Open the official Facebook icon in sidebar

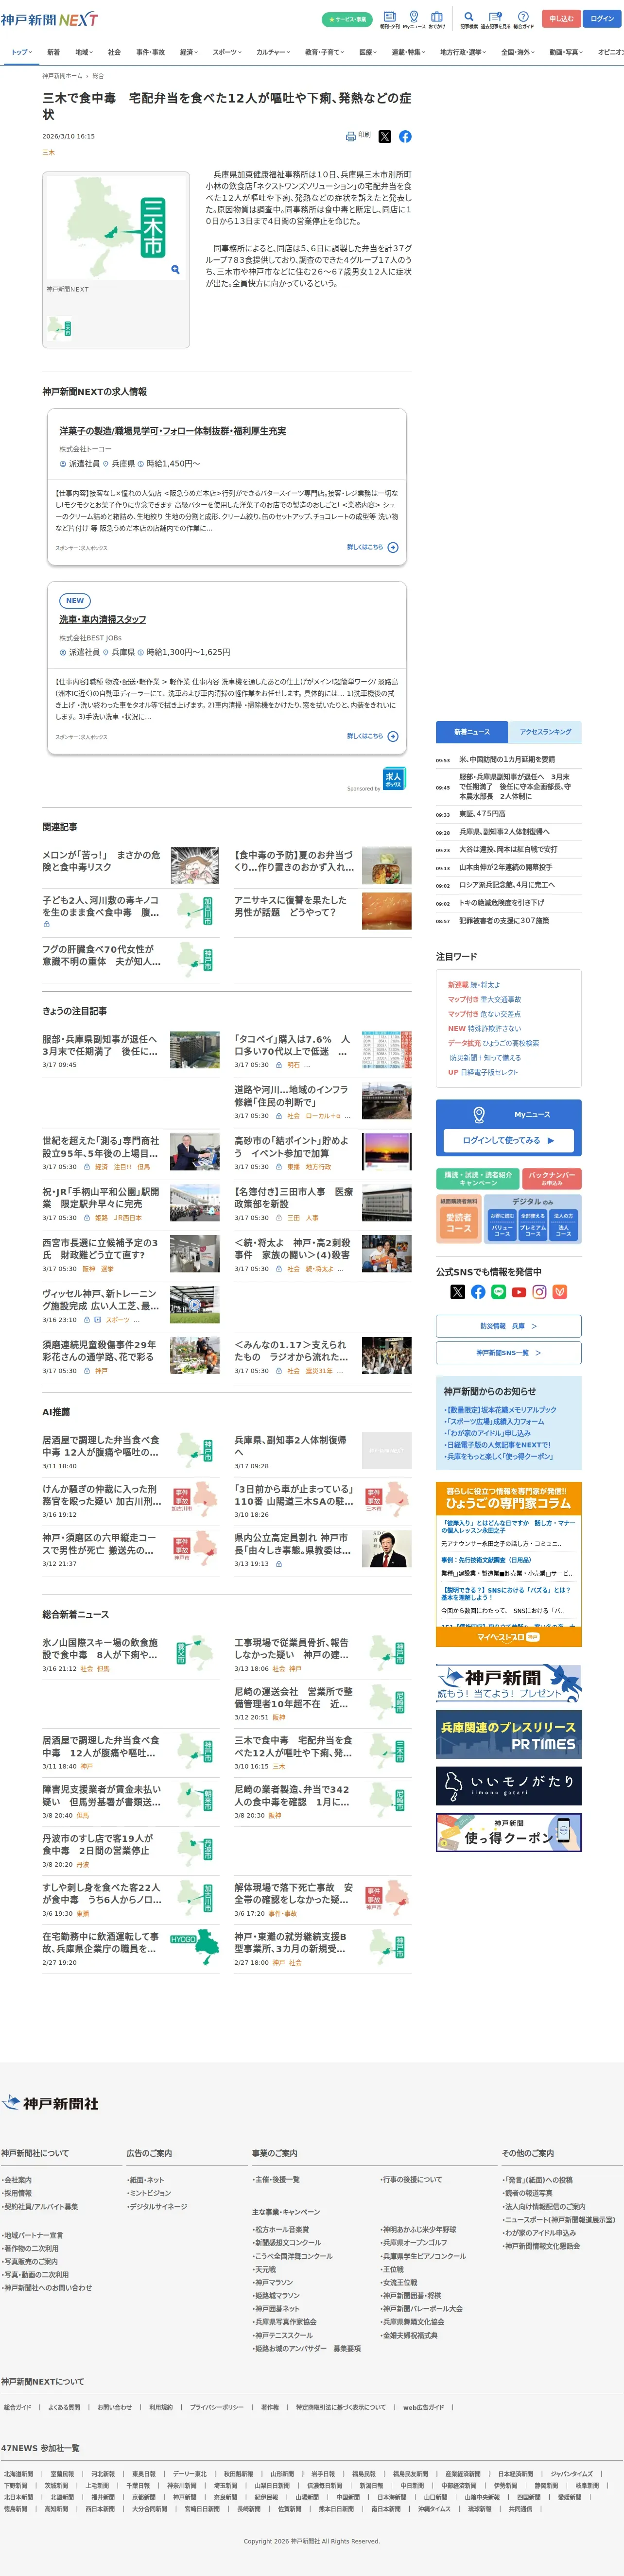click(478, 1292)
